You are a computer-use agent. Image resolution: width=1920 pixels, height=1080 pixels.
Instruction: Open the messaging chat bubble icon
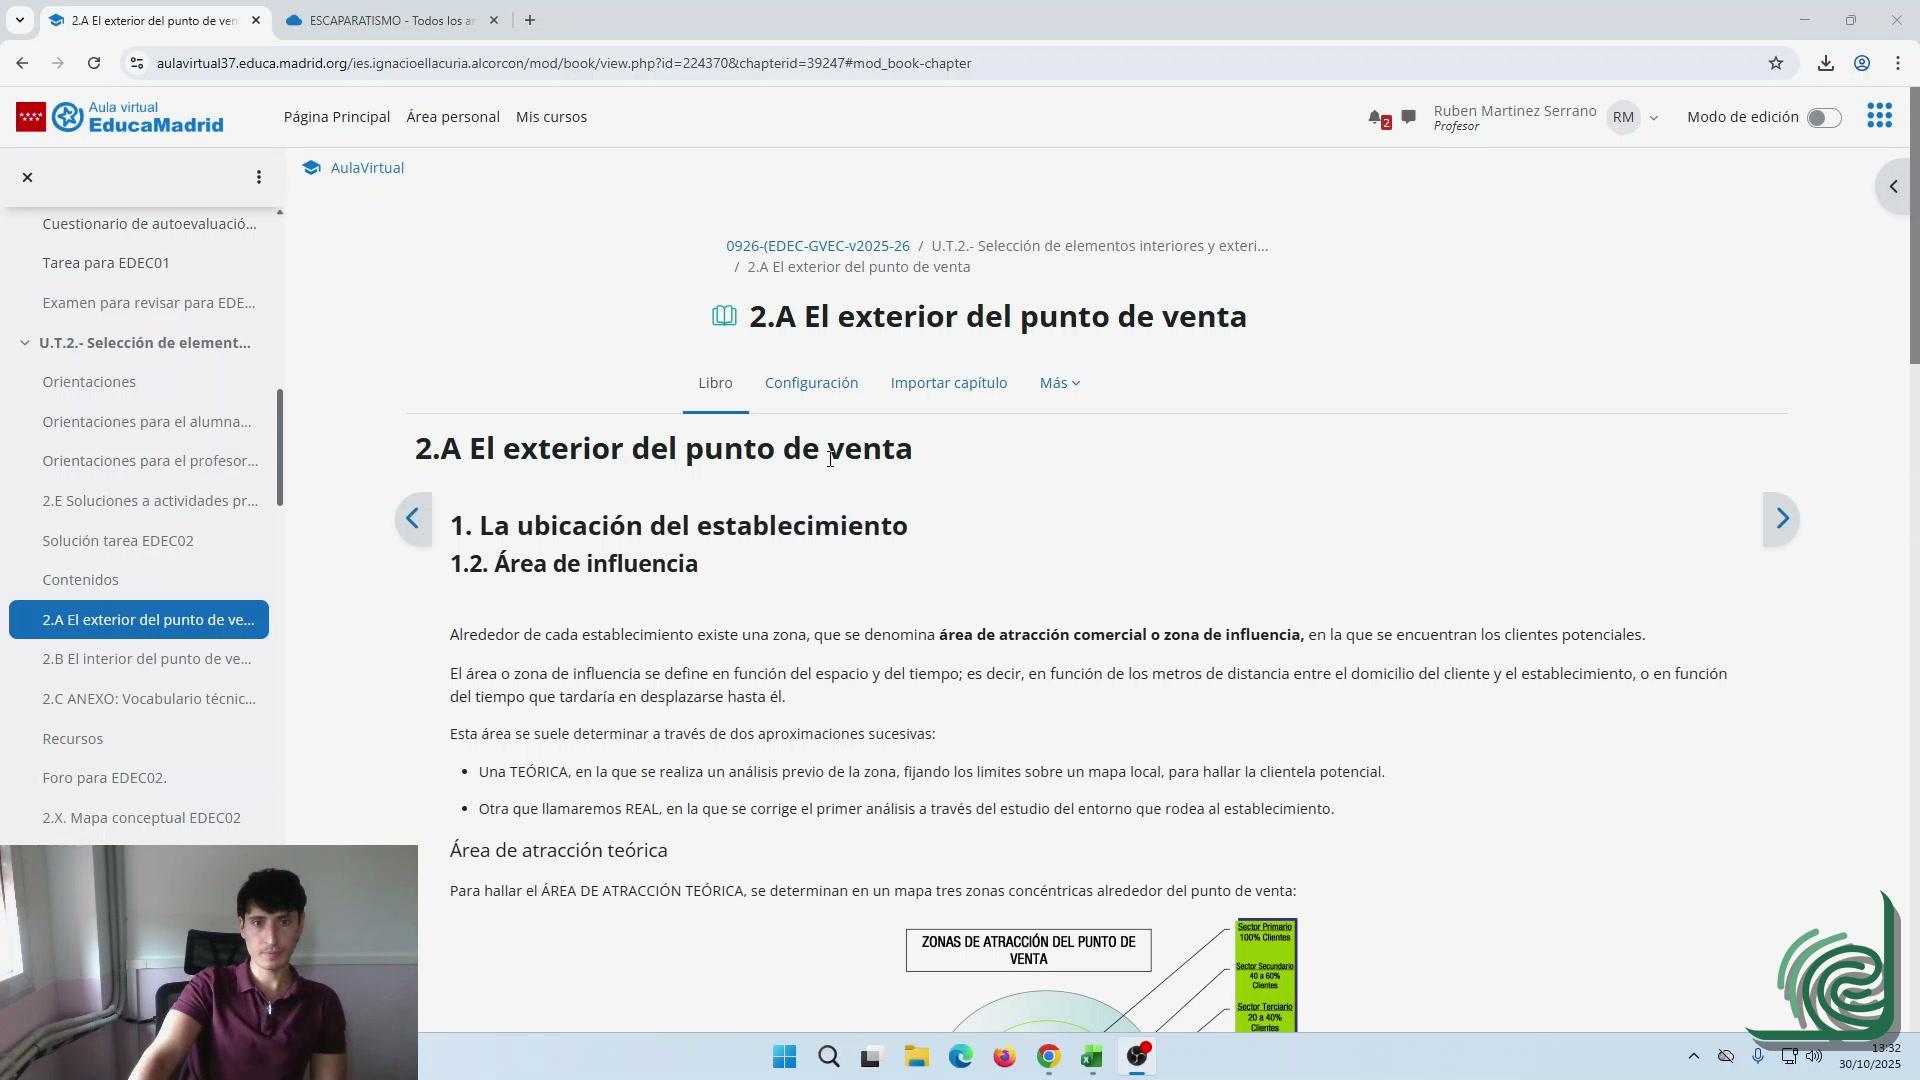click(1408, 117)
